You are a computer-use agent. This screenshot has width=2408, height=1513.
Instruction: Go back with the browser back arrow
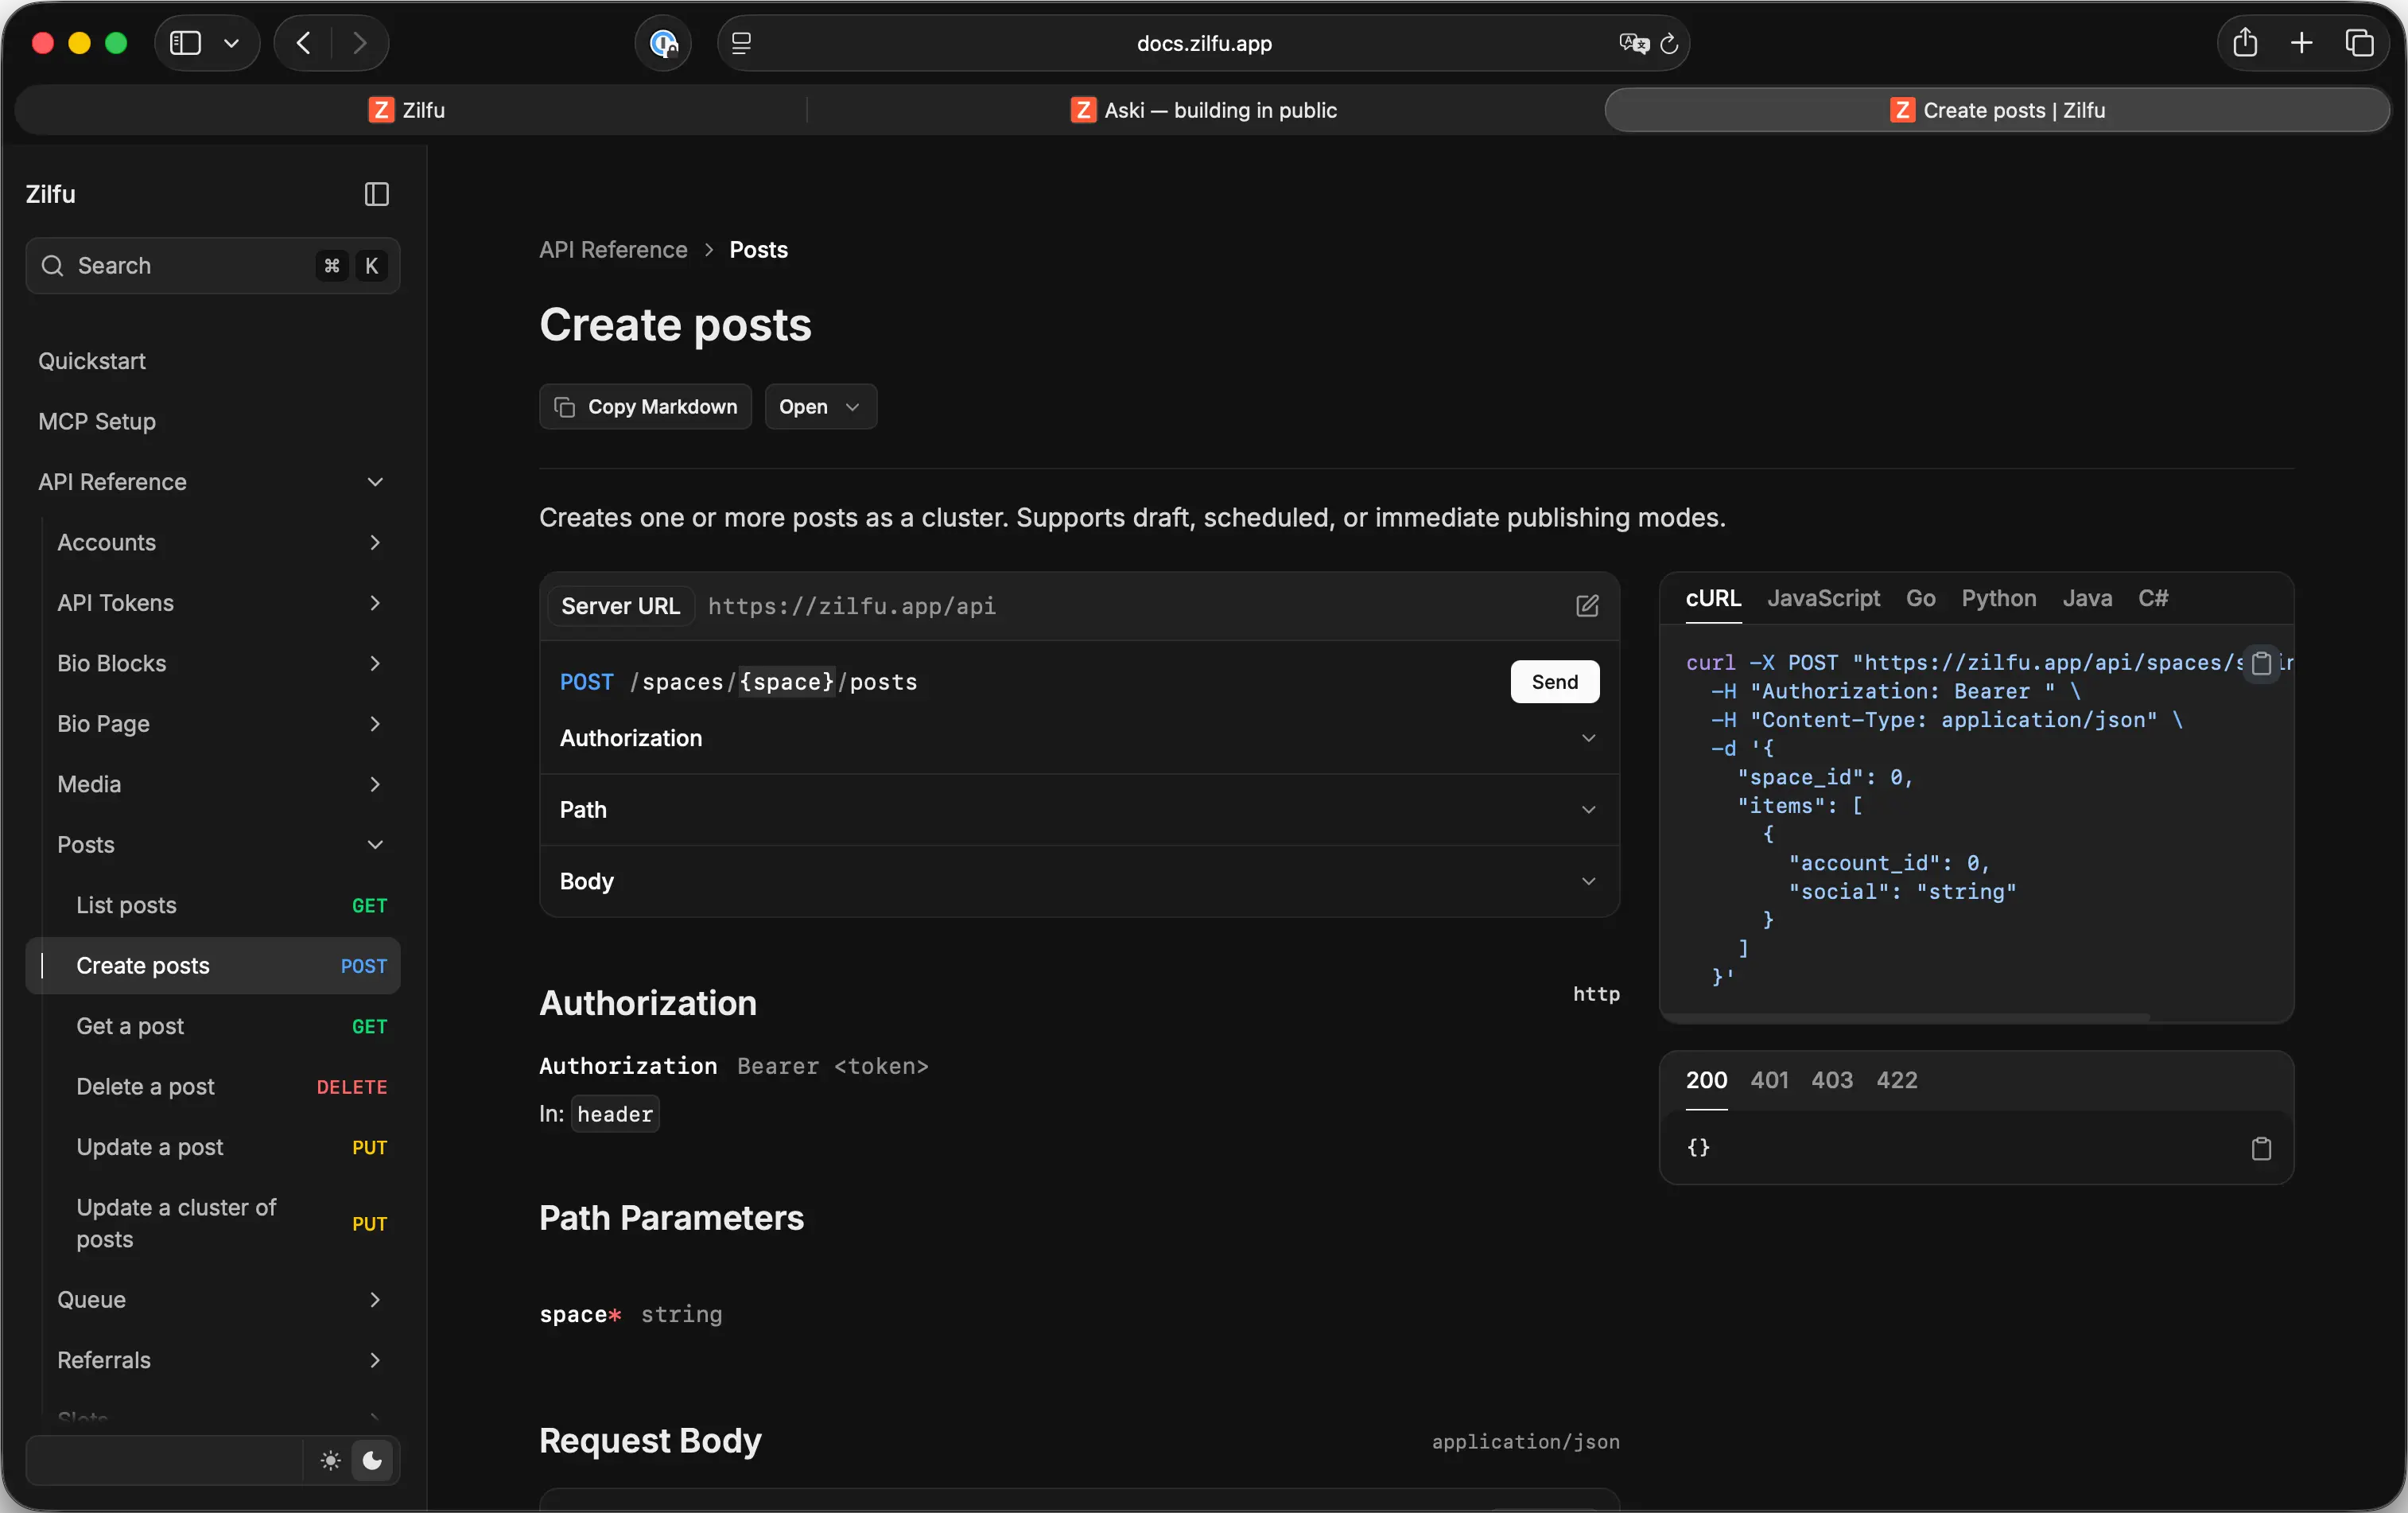(304, 43)
